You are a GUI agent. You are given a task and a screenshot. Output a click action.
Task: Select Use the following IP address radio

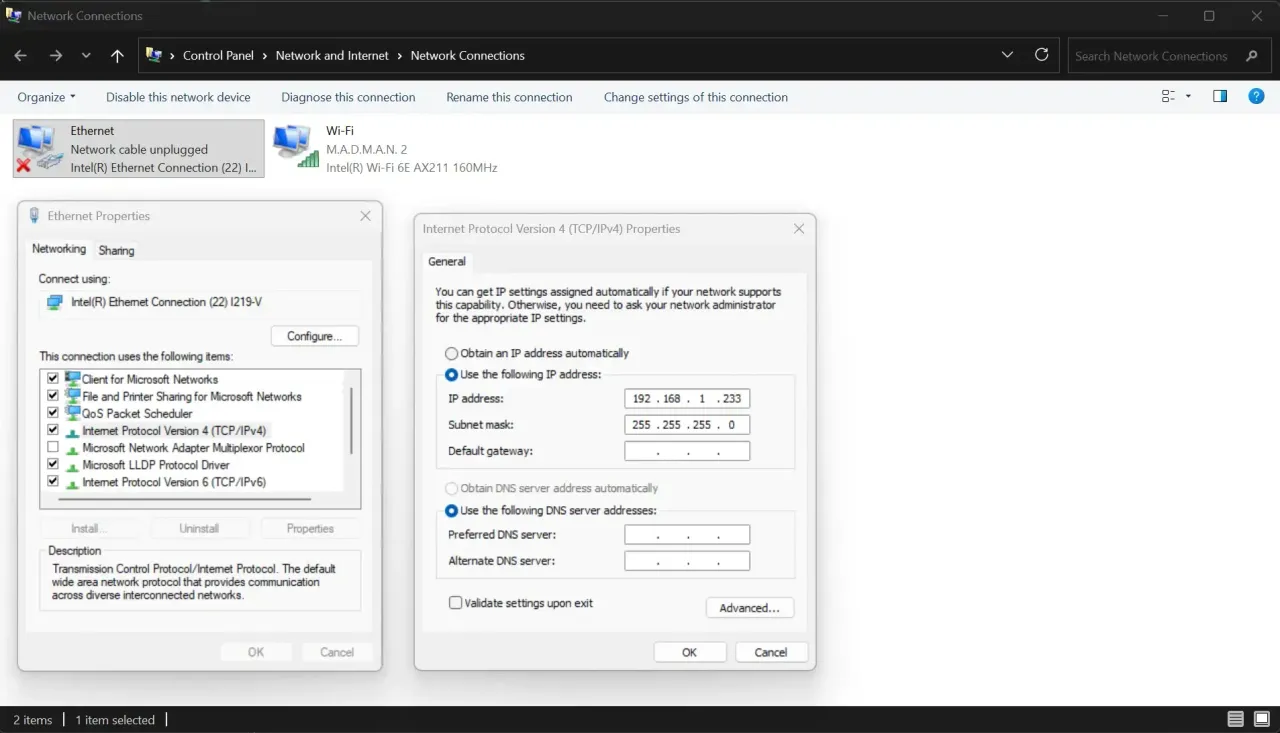click(452, 374)
